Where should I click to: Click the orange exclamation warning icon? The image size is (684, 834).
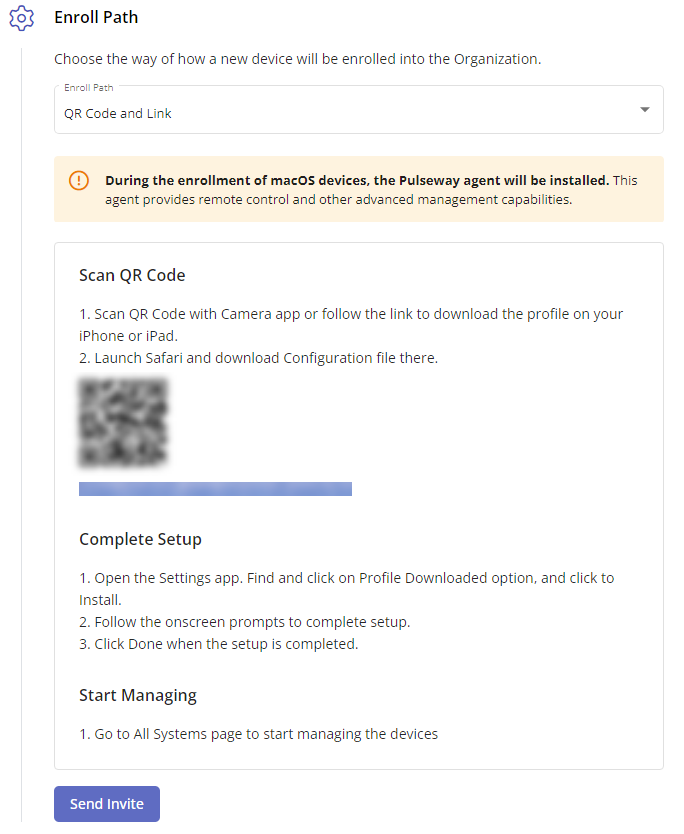[x=79, y=180]
